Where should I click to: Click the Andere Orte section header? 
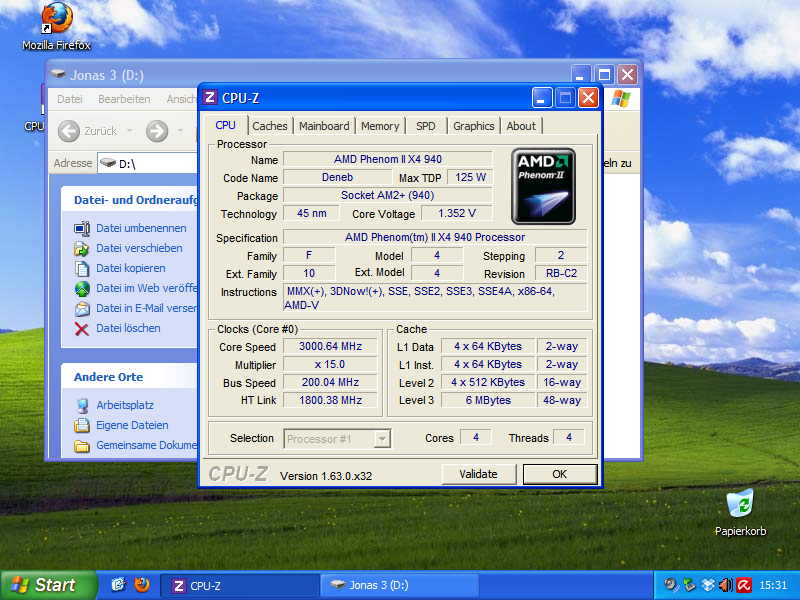click(x=108, y=377)
